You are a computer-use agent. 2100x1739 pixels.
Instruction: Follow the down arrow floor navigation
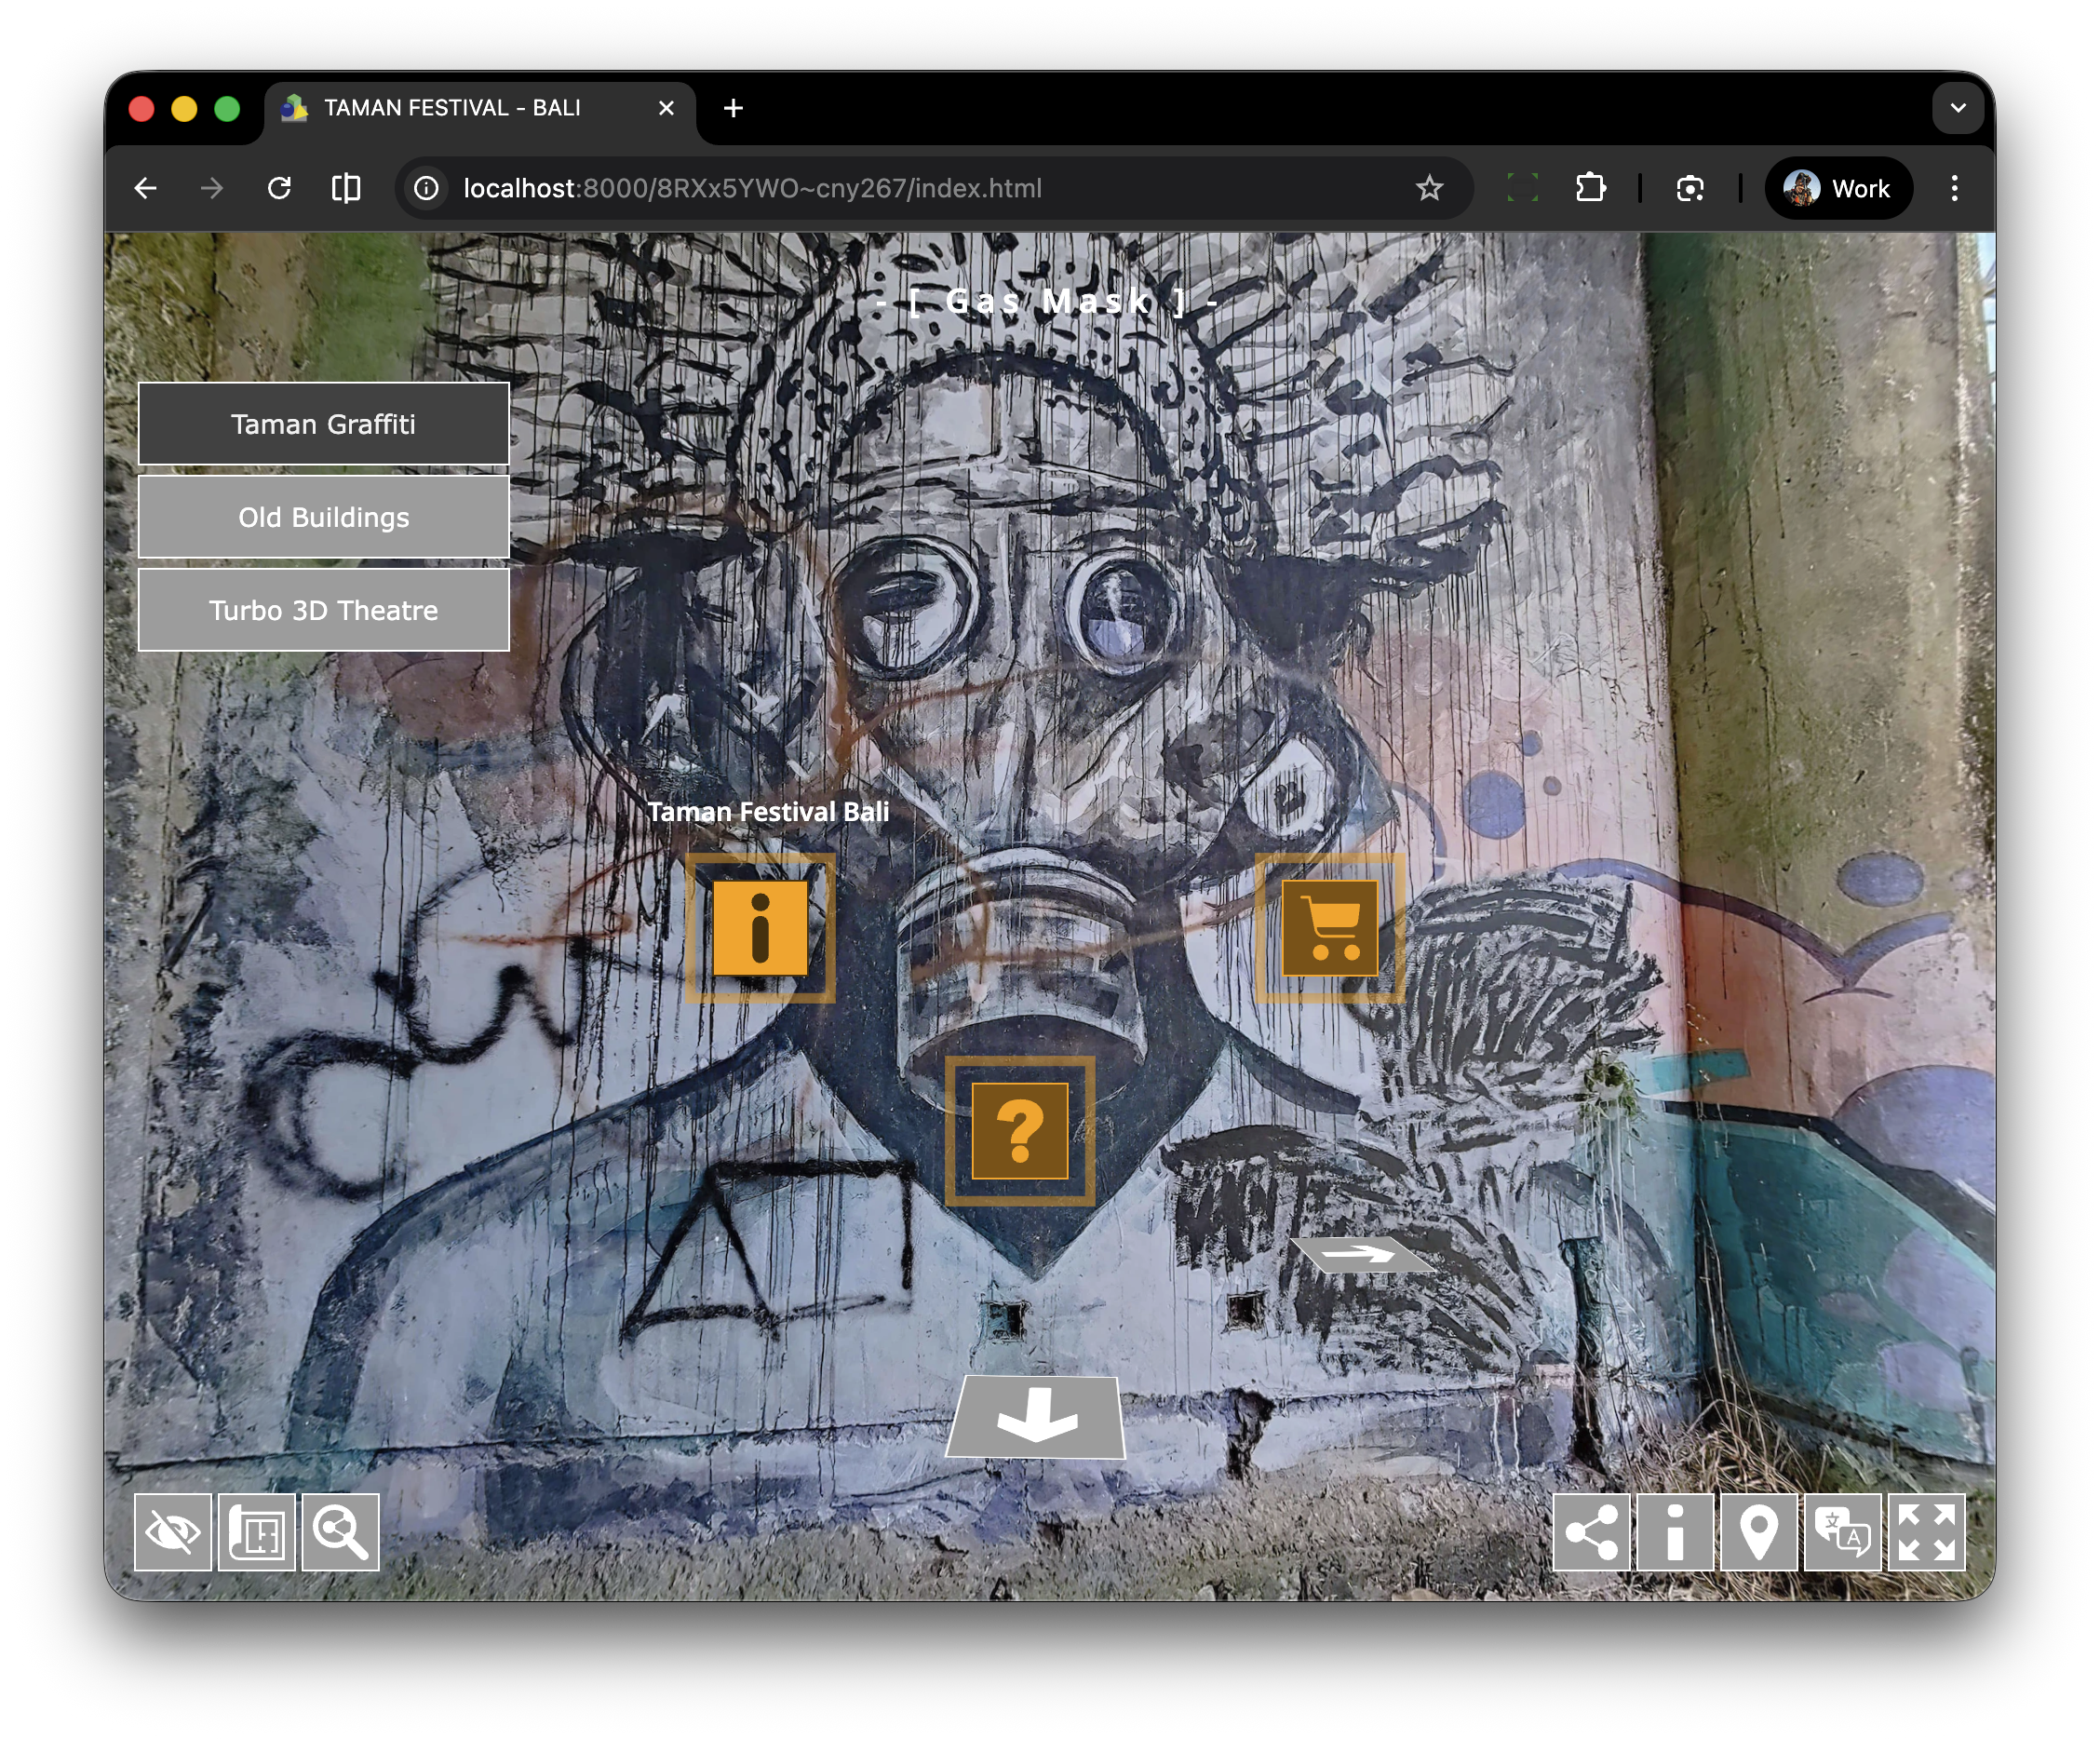(x=1036, y=1416)
